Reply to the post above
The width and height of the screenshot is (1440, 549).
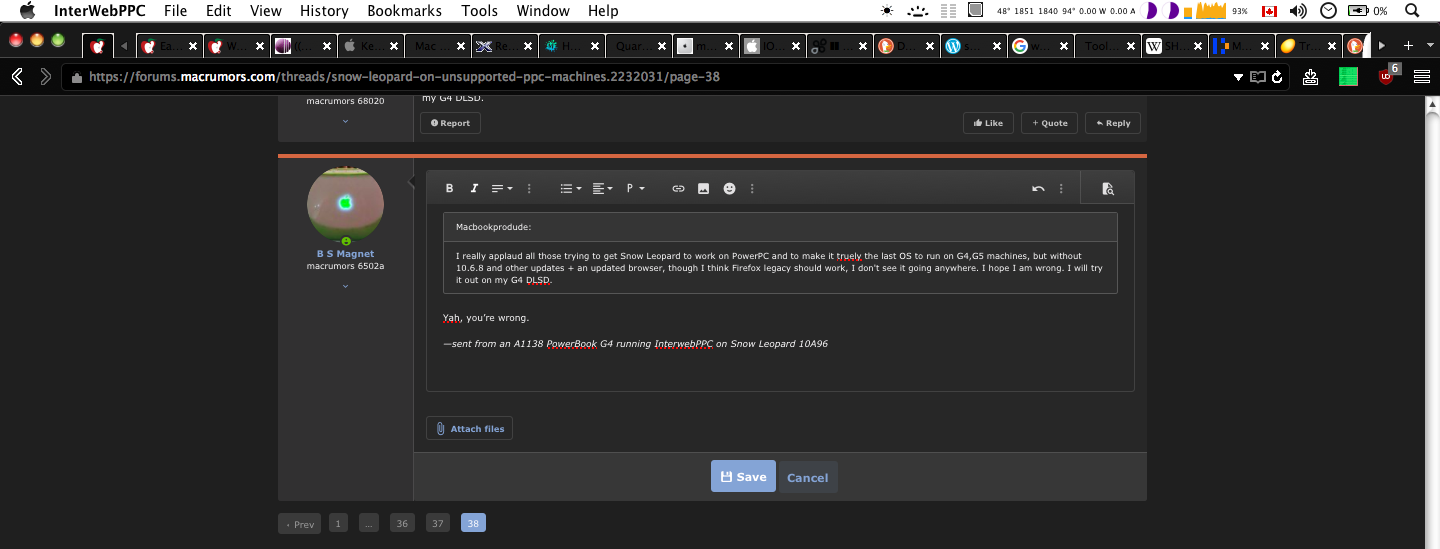tap(1113, 123)
